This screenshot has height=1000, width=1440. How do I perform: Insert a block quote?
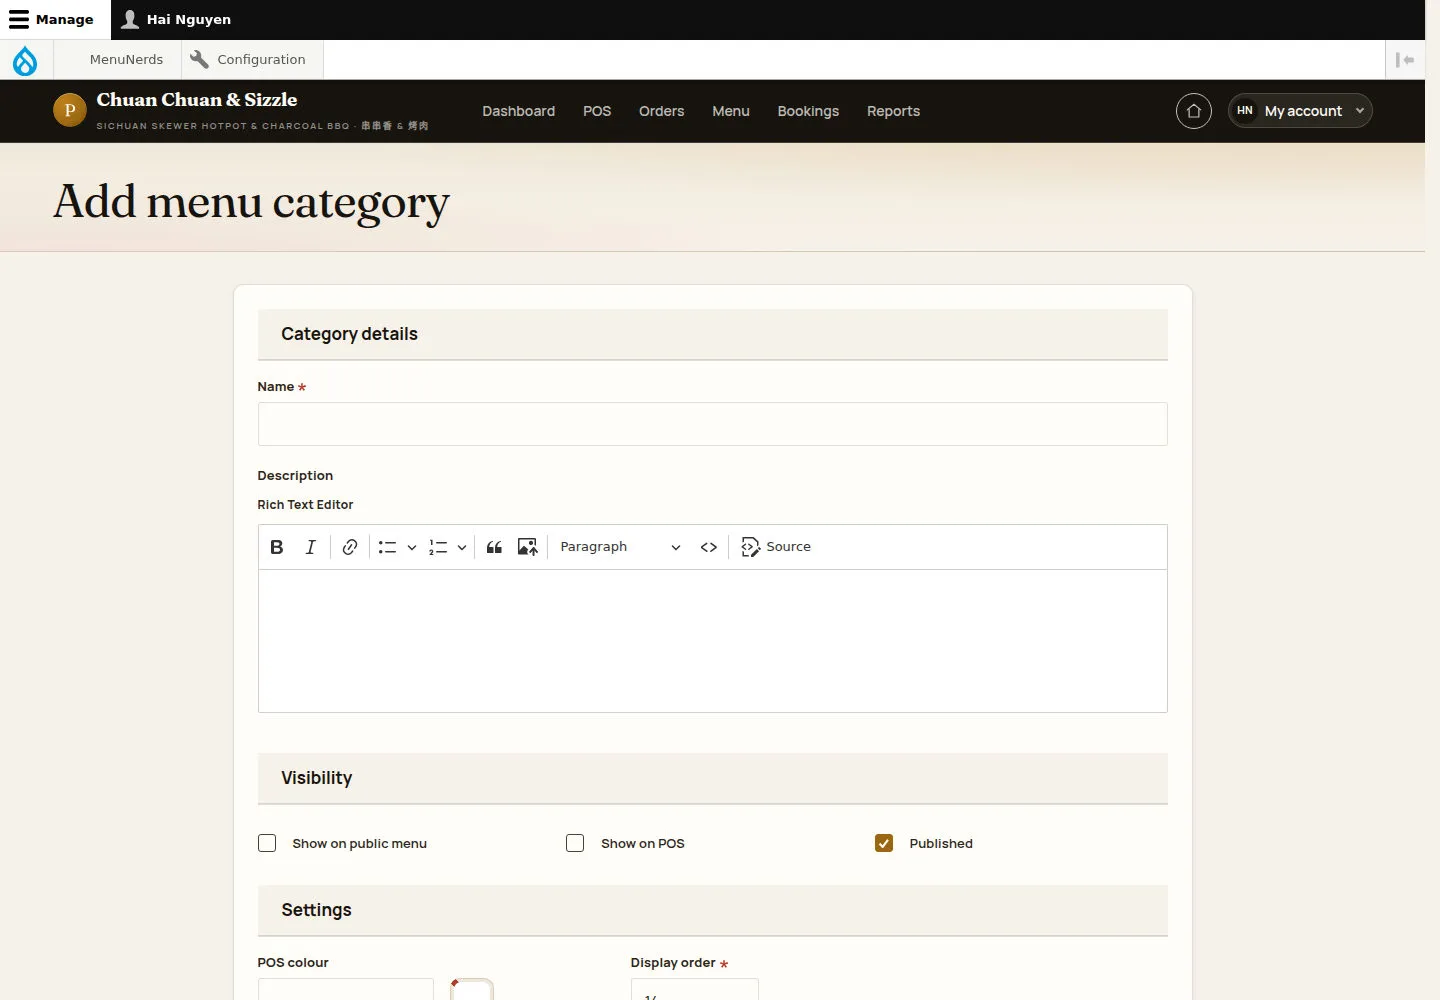tap(494, 547)
